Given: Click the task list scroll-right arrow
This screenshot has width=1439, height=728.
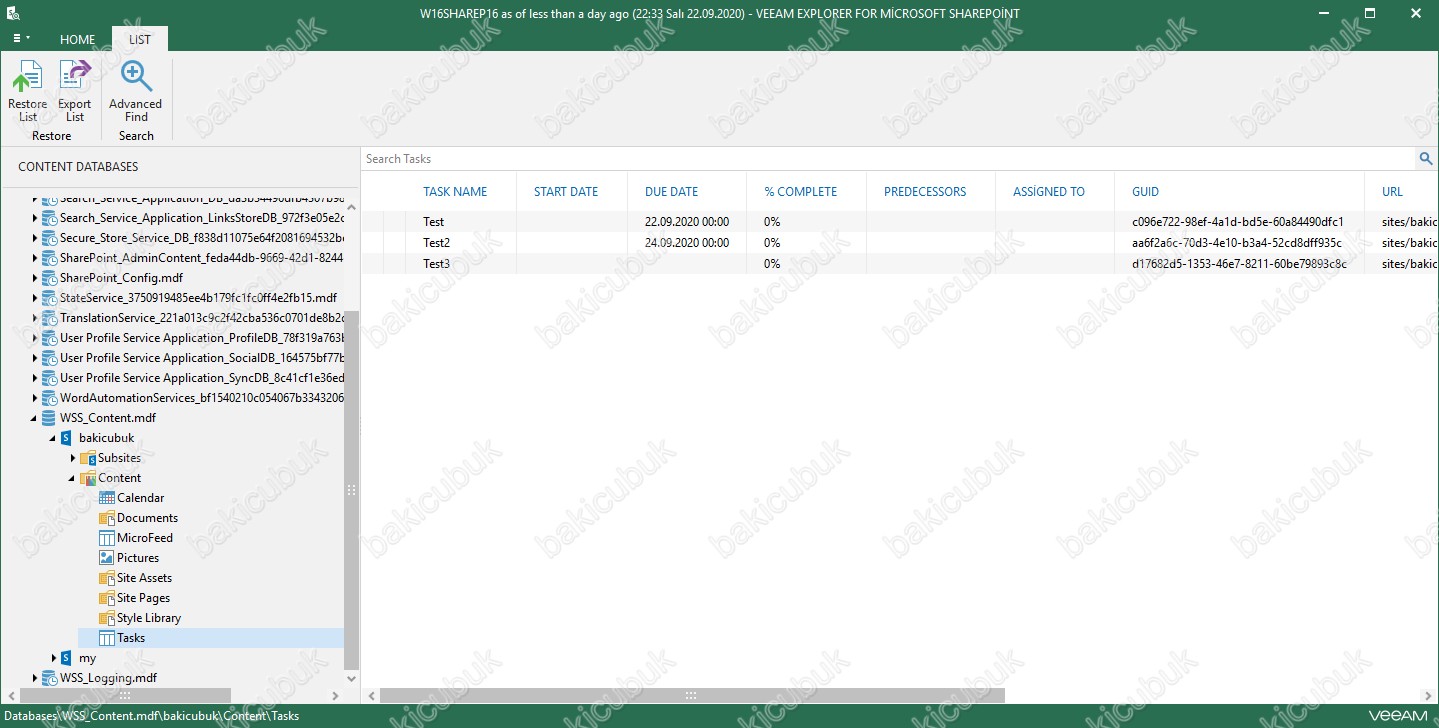Looking at the screenshot, I should pos(1430,695).
